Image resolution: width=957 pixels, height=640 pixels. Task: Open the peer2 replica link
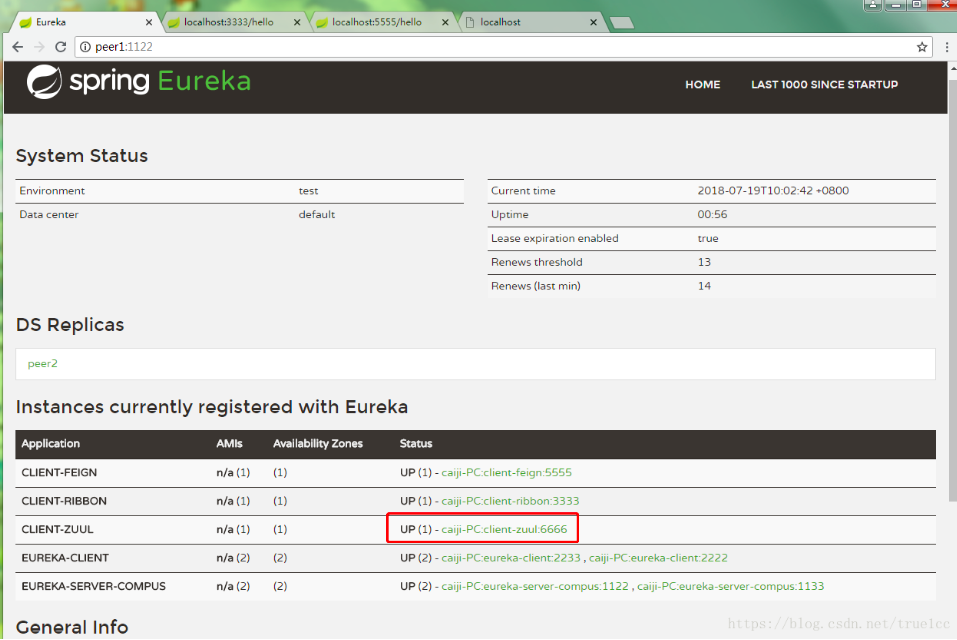pos(43,364)
